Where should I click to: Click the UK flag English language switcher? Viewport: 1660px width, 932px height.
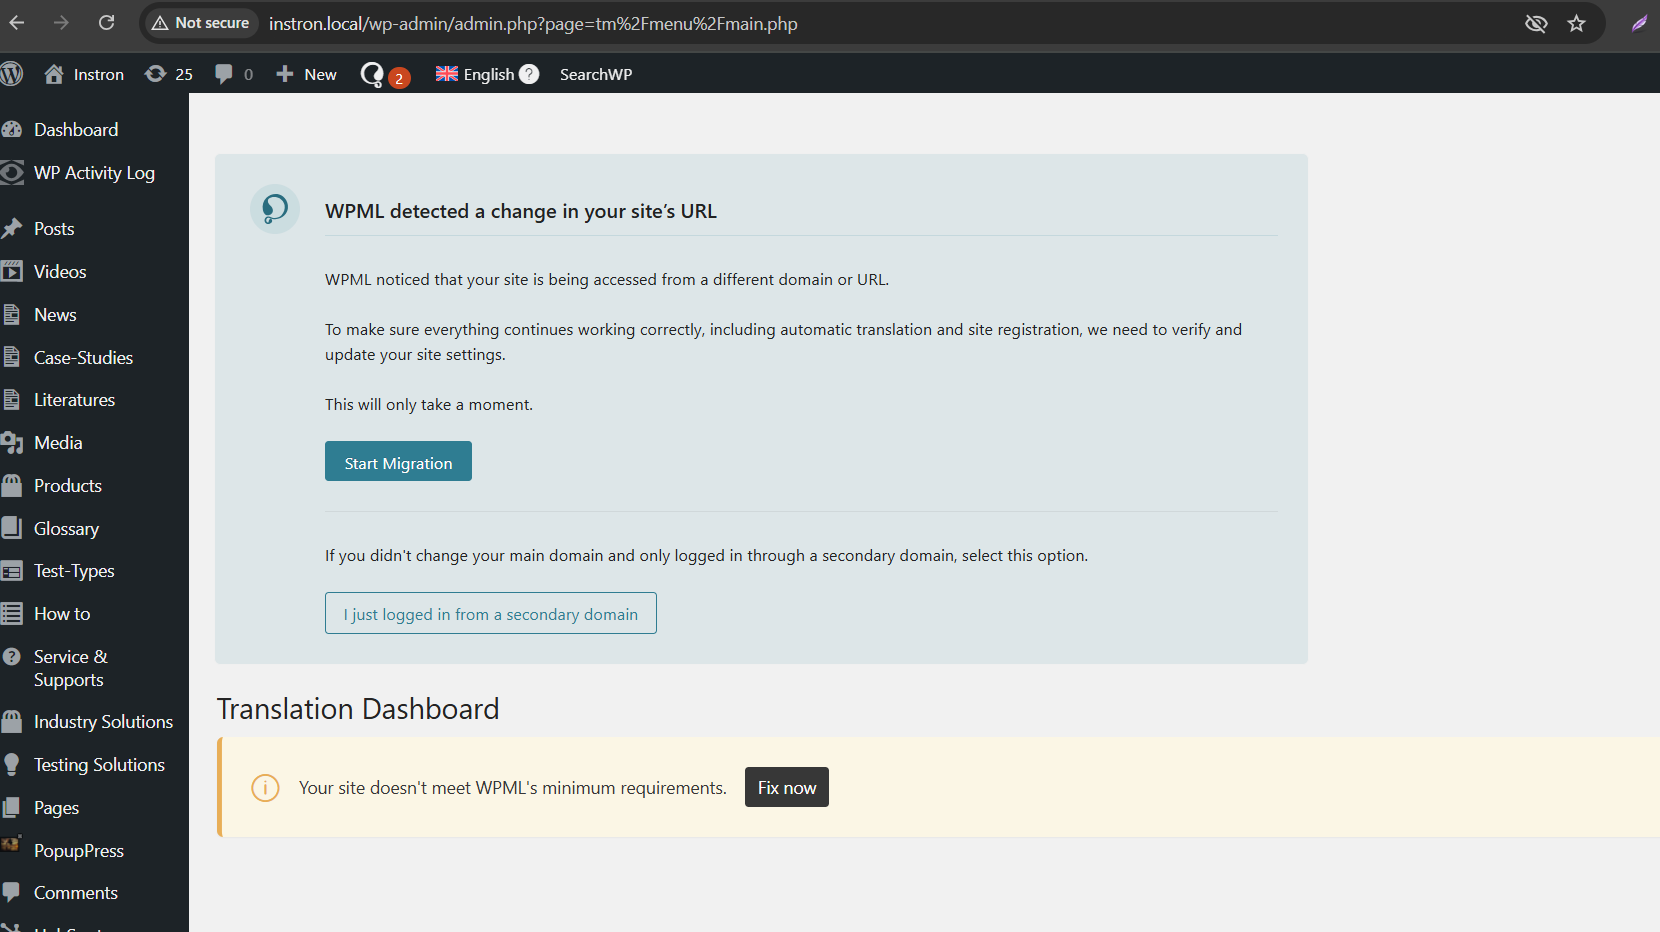(x=475, y=74)
